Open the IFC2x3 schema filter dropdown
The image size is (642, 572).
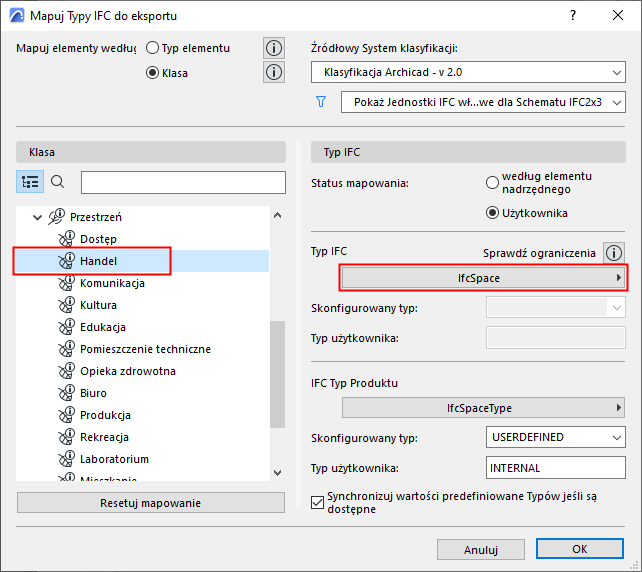click(483, 102)
